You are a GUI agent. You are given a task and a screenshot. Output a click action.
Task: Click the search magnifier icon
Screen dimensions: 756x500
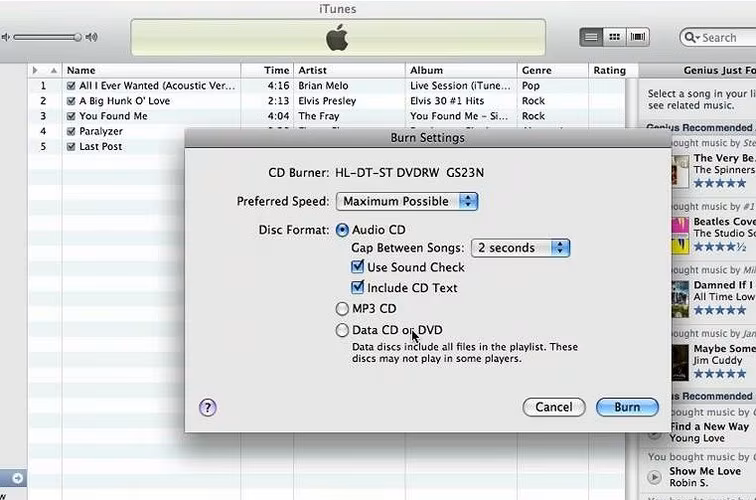(691, 38)
